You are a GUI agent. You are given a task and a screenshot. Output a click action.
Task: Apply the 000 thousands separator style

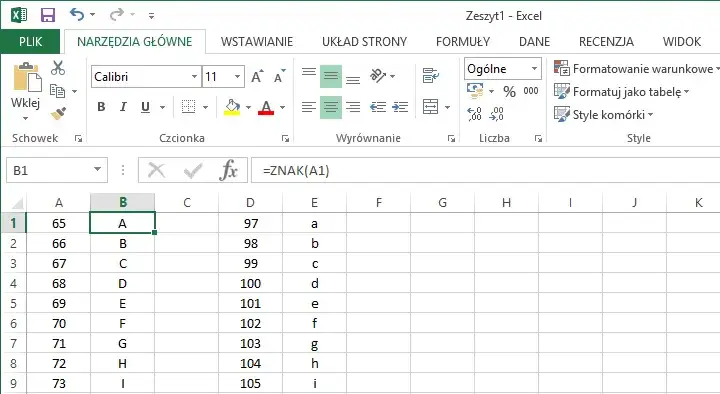coord(531,91)
